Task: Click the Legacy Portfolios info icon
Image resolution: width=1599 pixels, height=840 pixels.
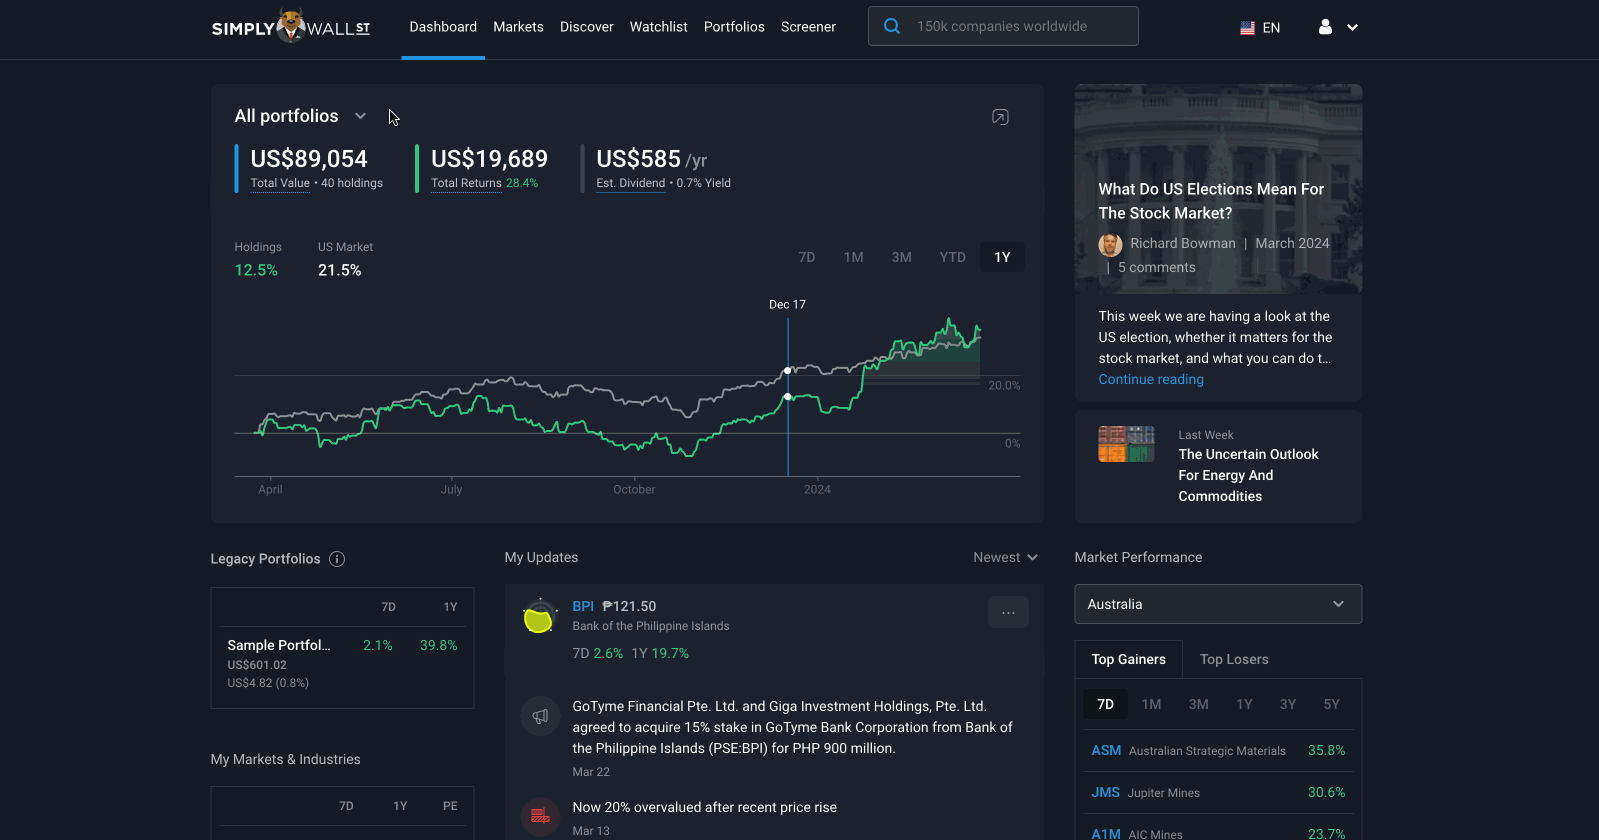Action: (337, 559)
